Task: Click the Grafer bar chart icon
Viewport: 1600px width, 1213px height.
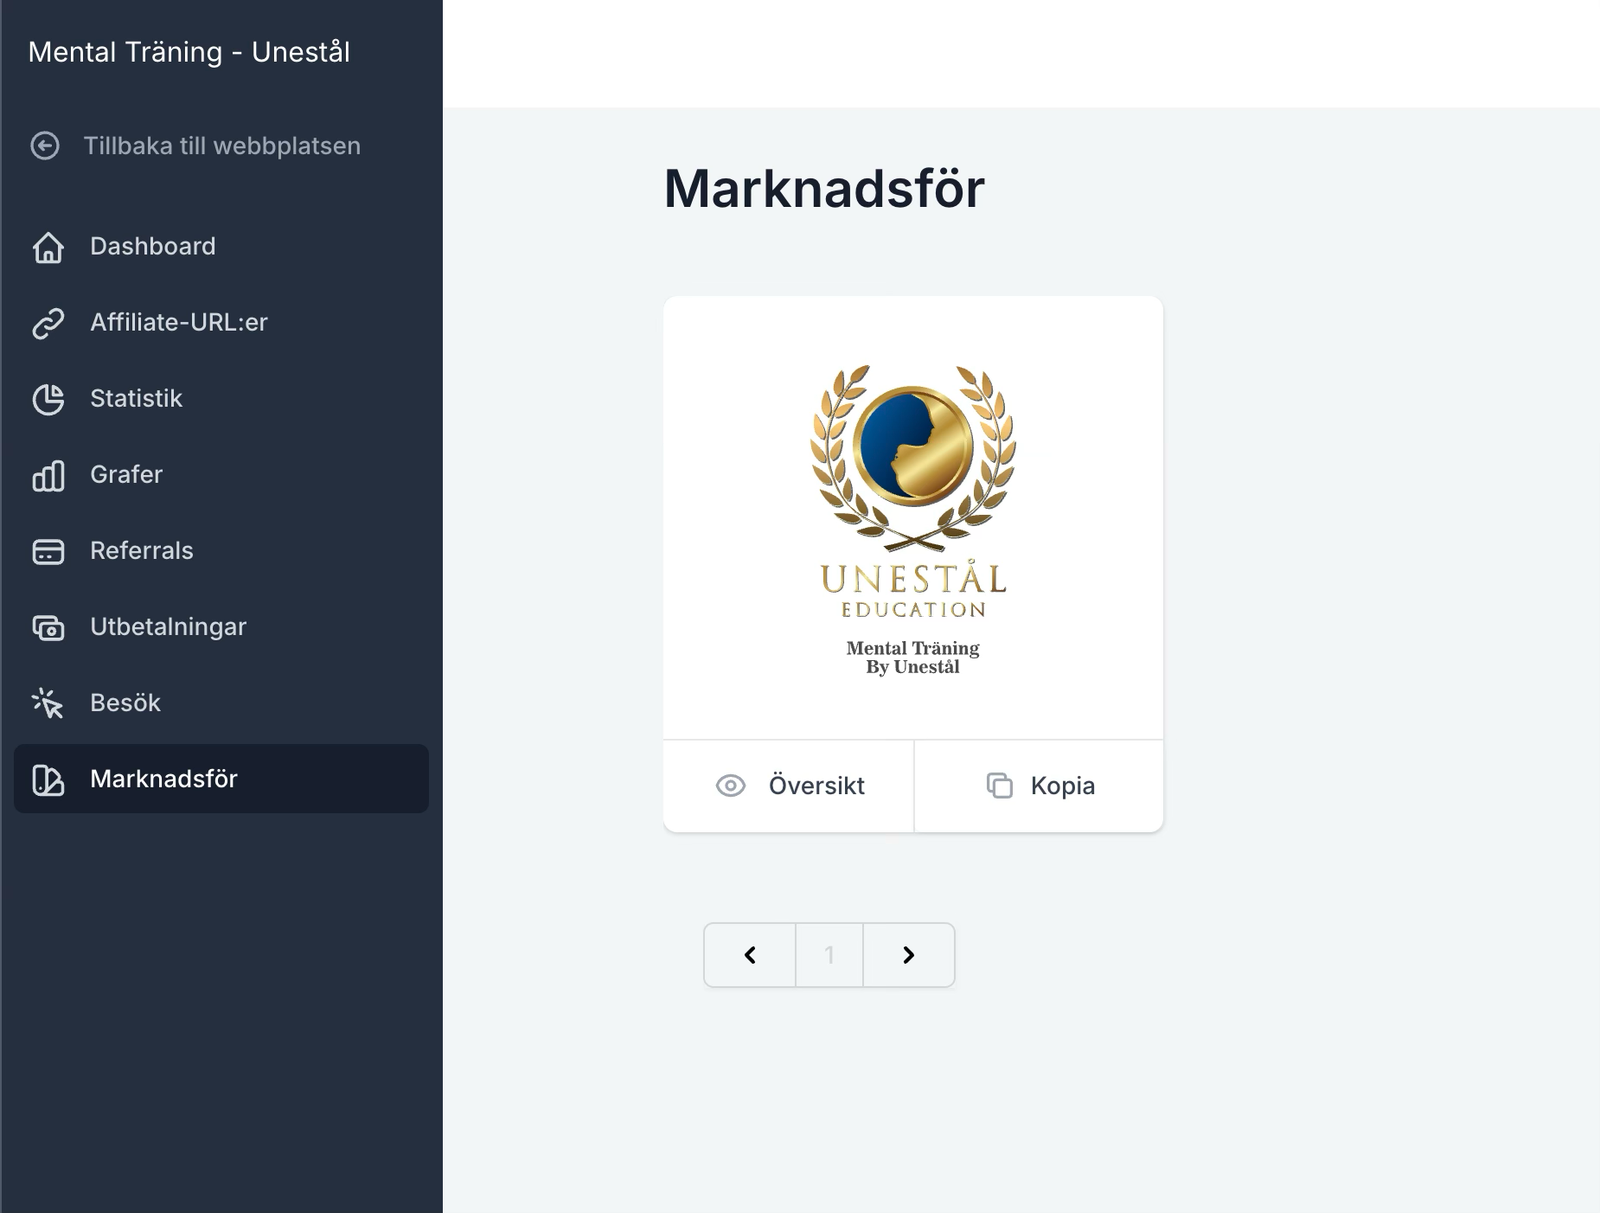Action: pos(48,475)
